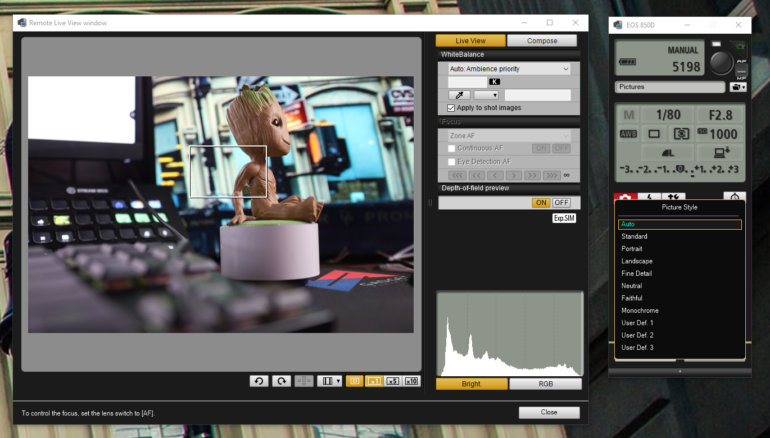Turn depth-of-field preview OFF

click(561, 203)
